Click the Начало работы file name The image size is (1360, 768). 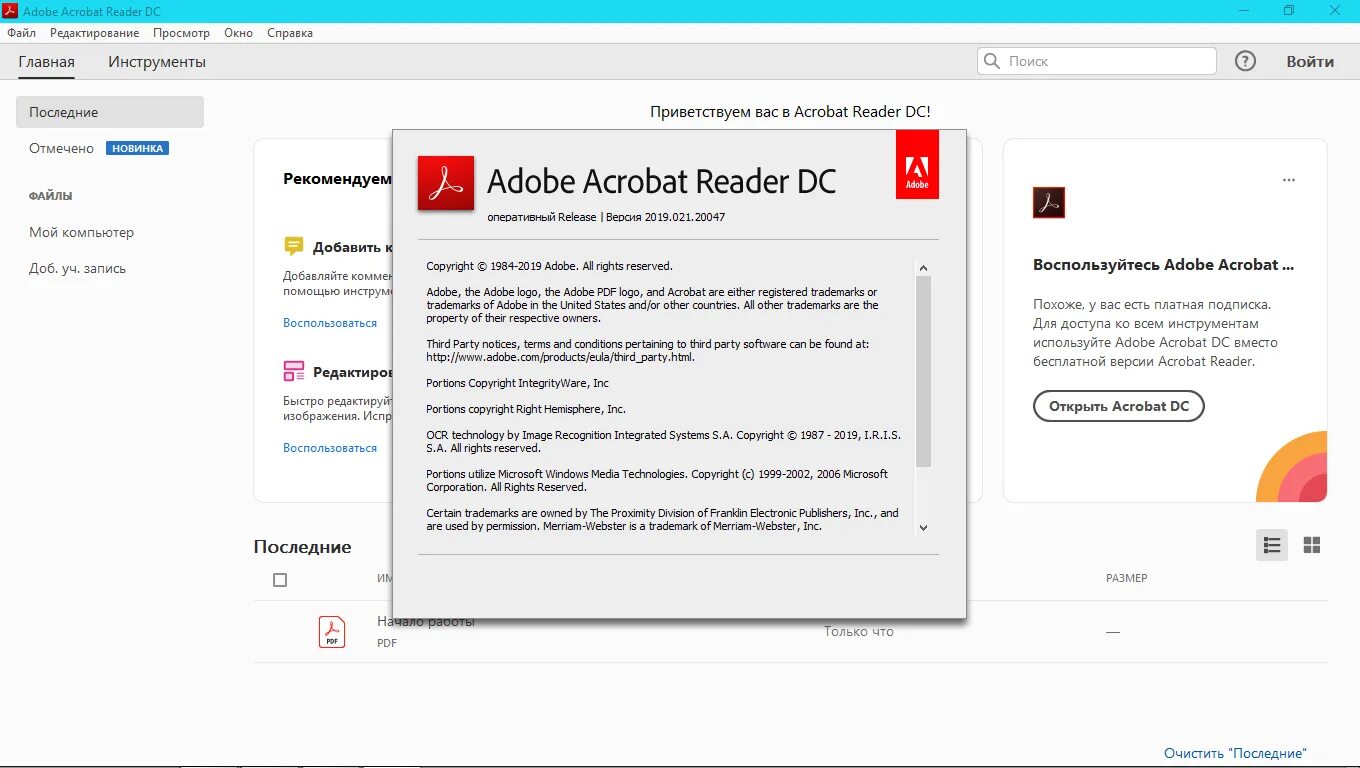(426, 621)
